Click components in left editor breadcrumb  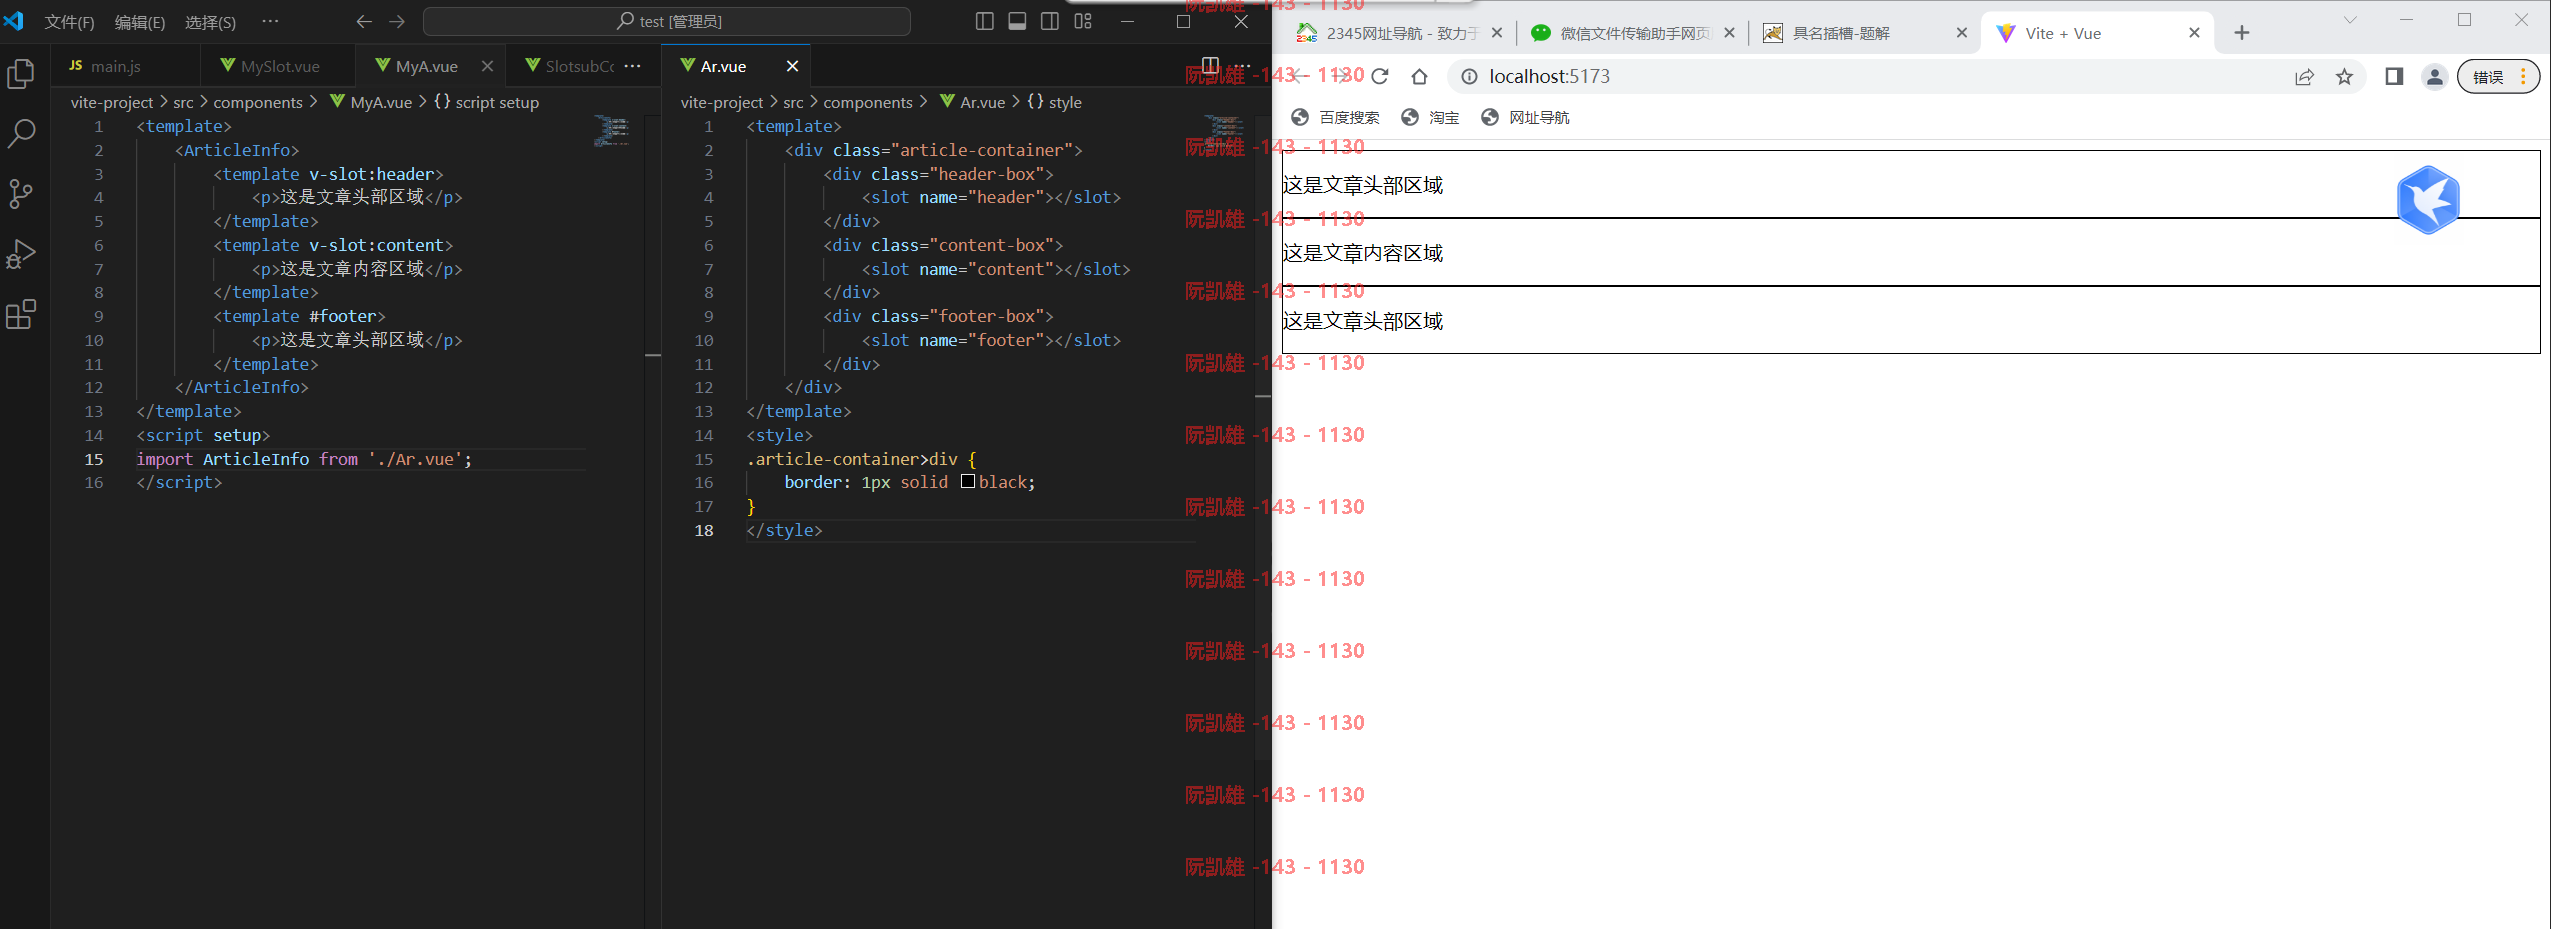pos(258,102)
